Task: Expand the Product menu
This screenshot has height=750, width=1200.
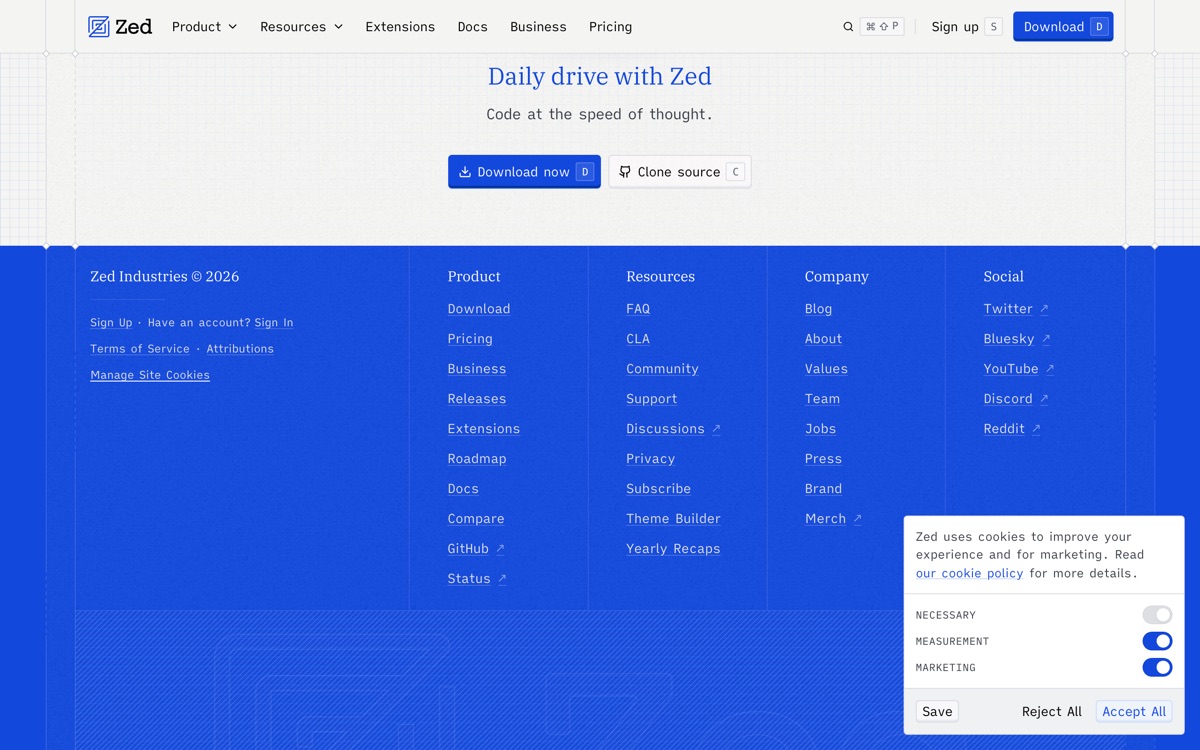Action: click(204, 27)
